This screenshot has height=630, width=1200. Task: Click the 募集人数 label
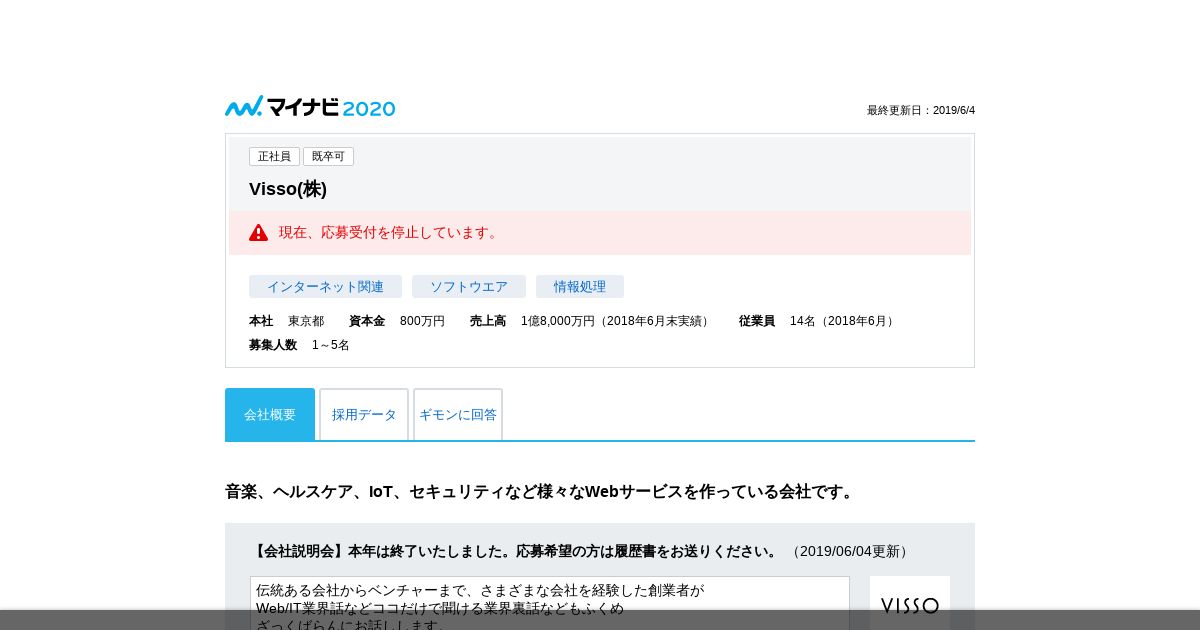[273, 345]
